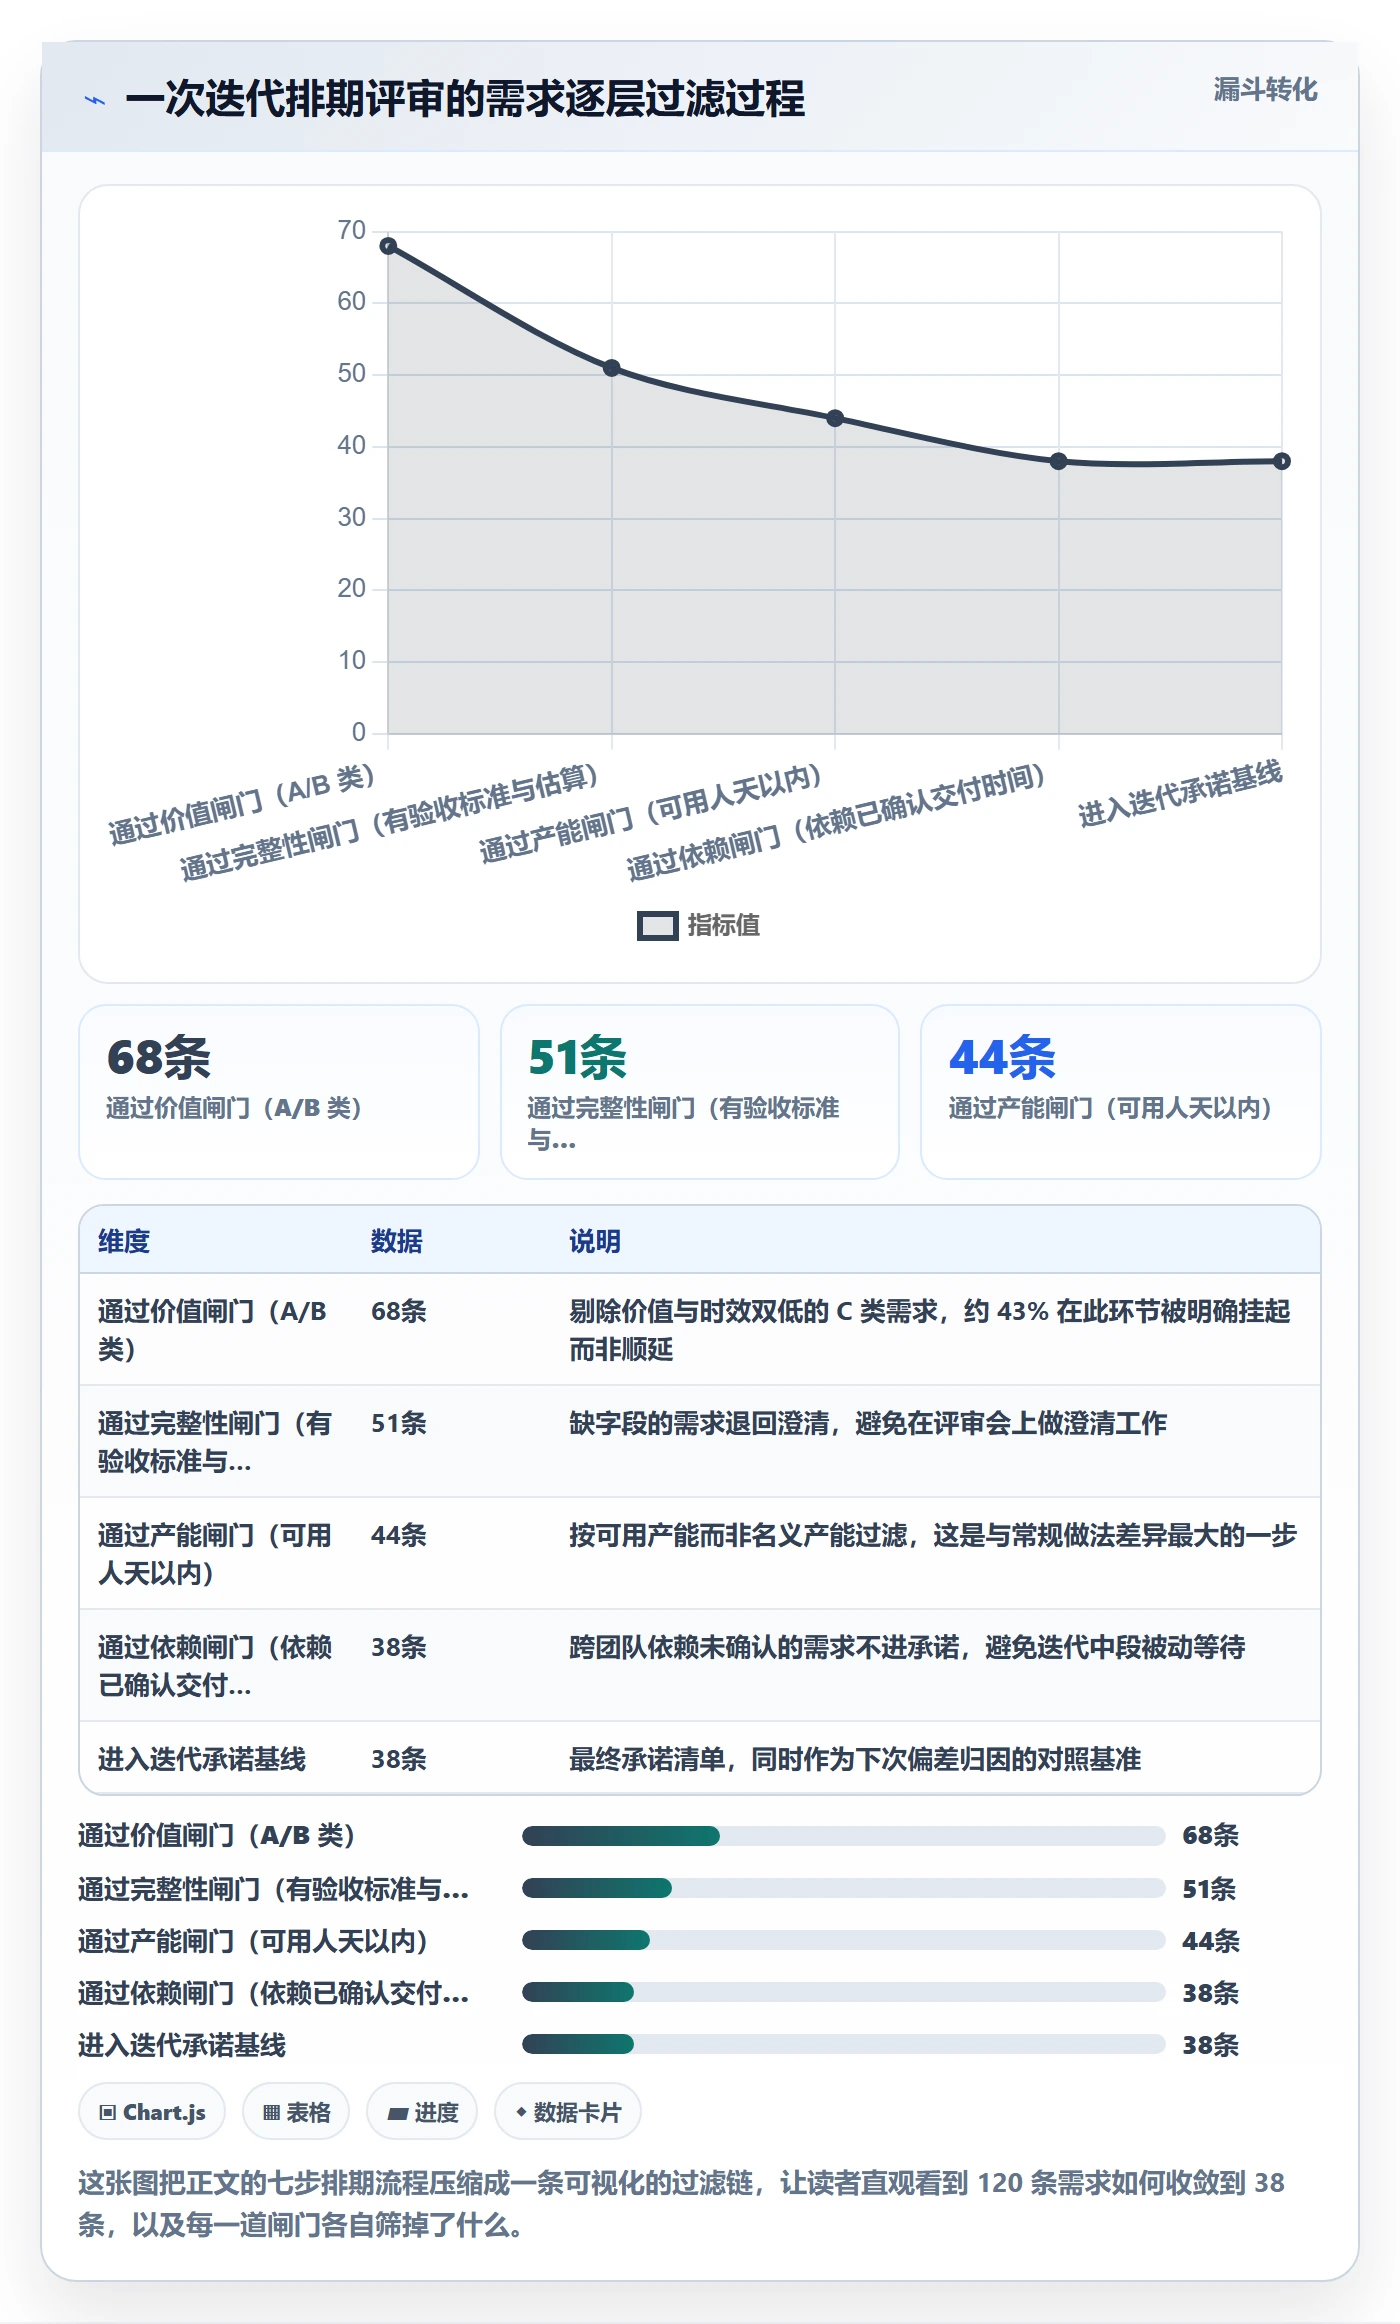
Task: Toggle the 指标值 legend swatch
Action: coord(657,926)
